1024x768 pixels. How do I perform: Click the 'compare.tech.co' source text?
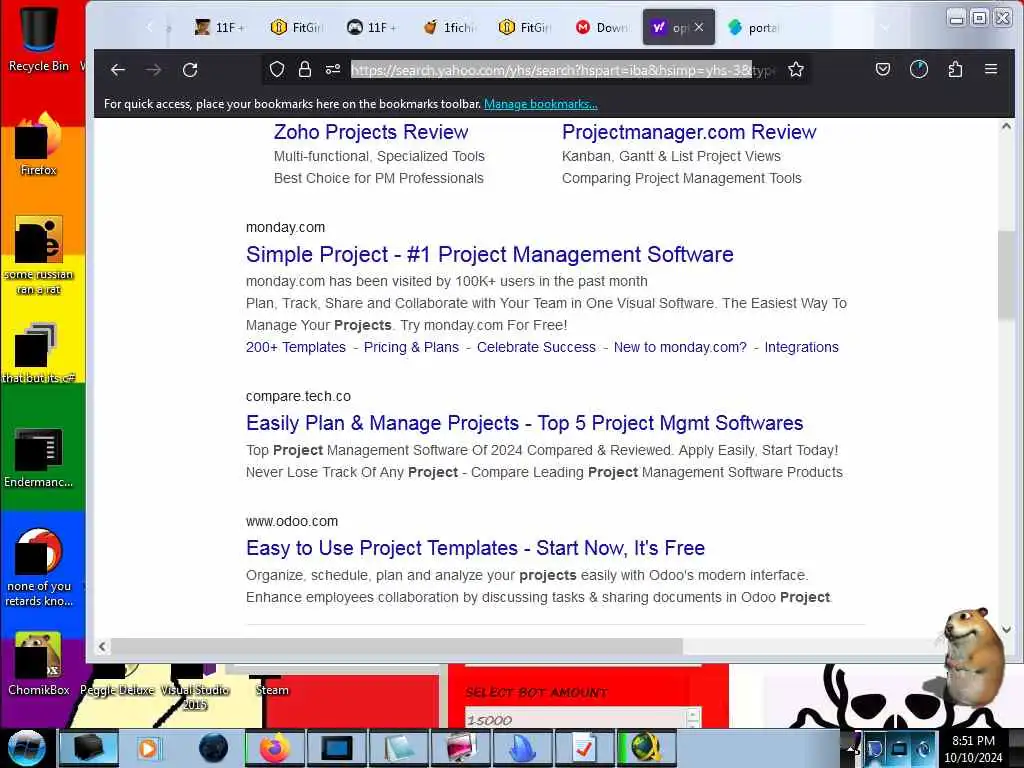[x=298, y=396]
